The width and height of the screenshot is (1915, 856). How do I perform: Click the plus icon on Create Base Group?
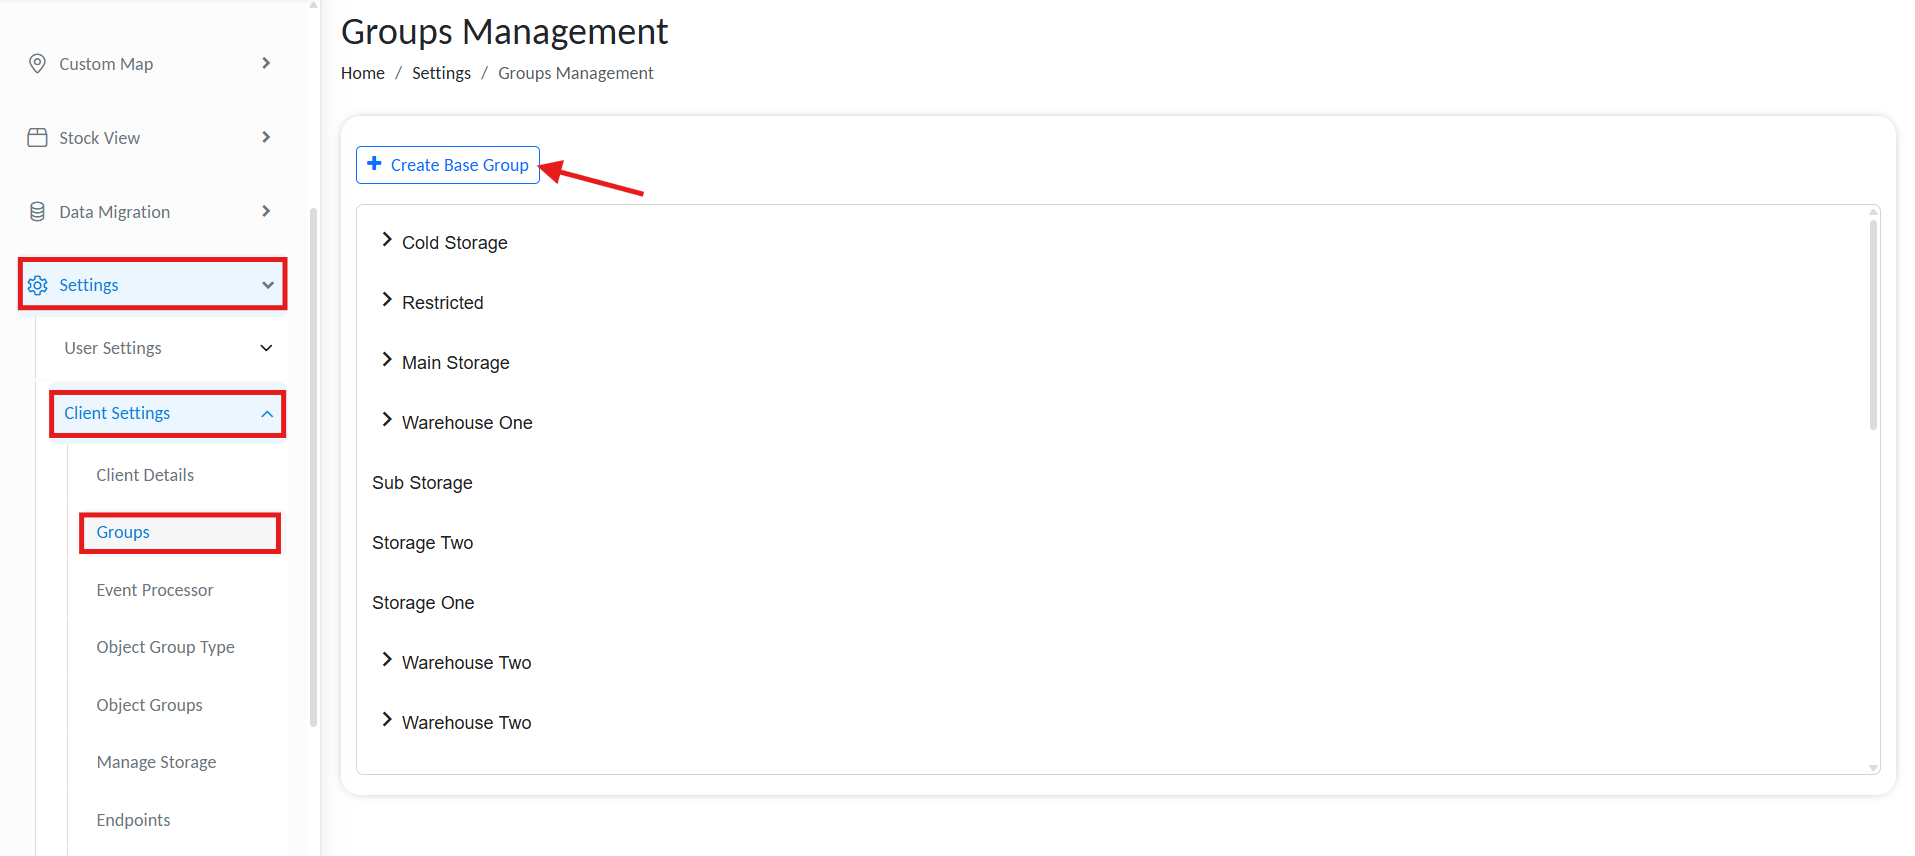[x=374, y=164]
